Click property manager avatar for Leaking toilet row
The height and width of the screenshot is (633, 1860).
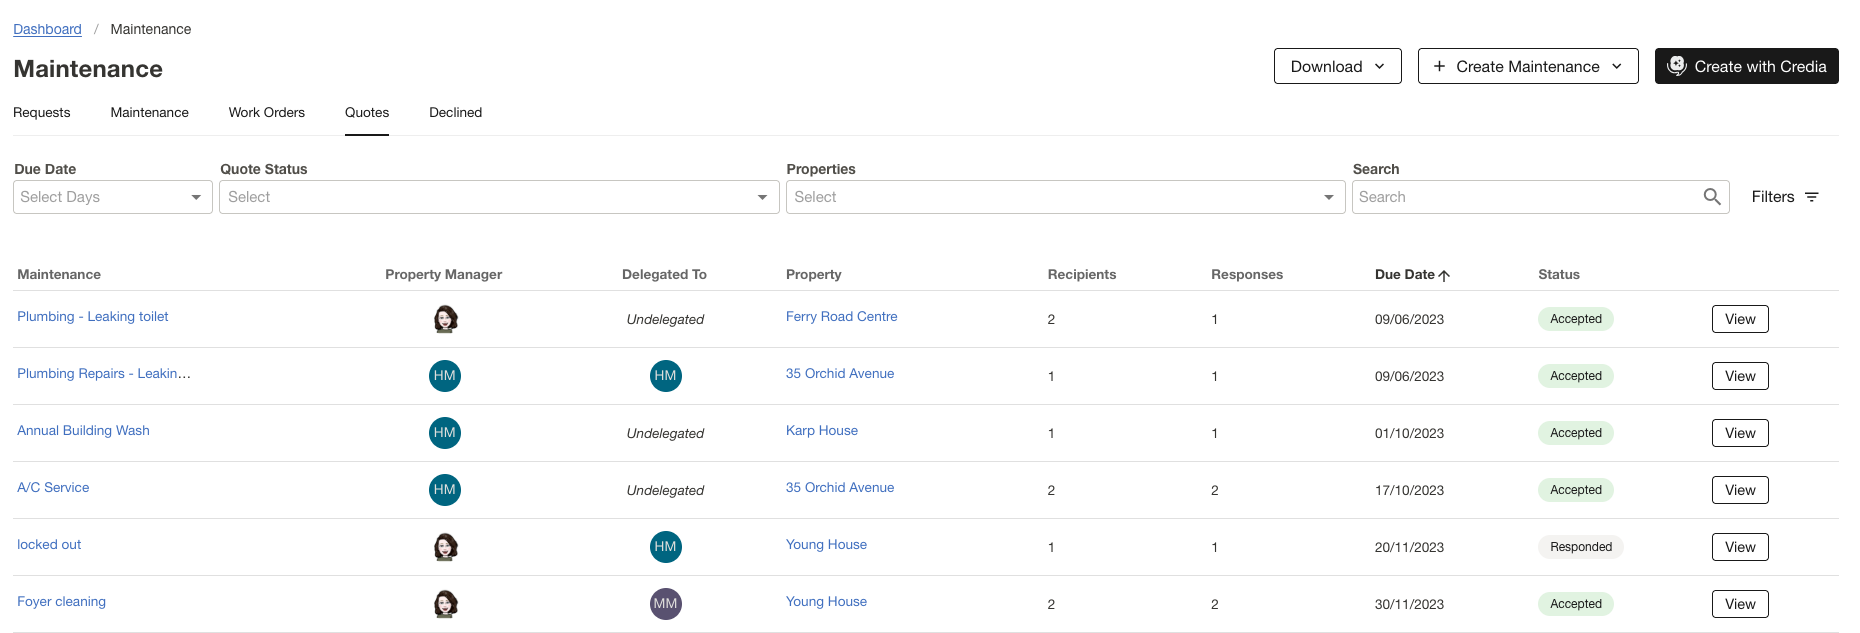[x=445, y=319]
